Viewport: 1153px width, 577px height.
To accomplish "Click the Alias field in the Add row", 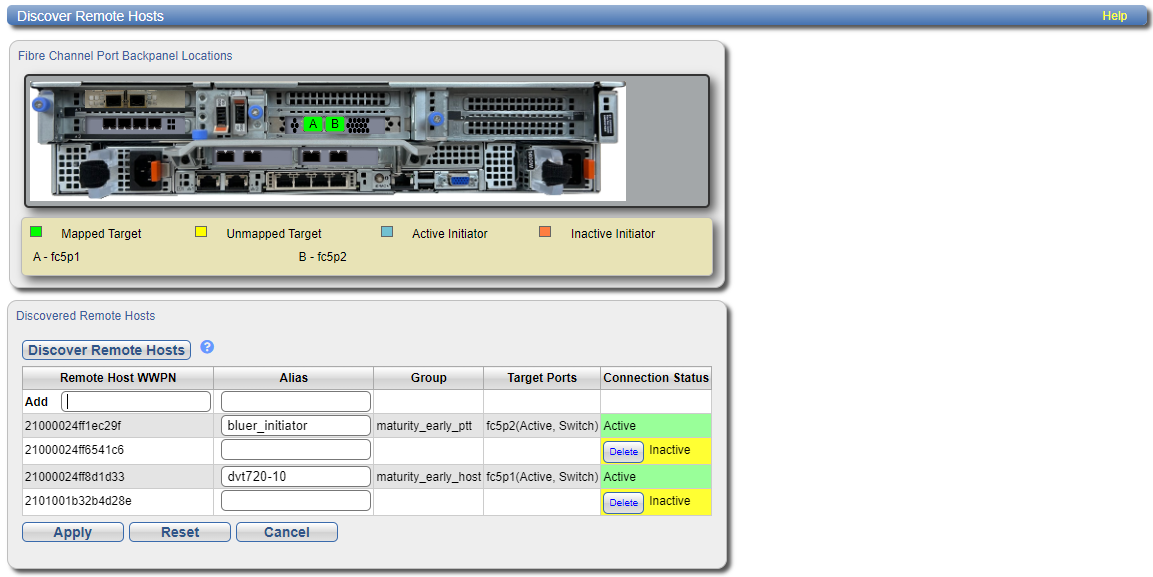I will click(295, 402).
